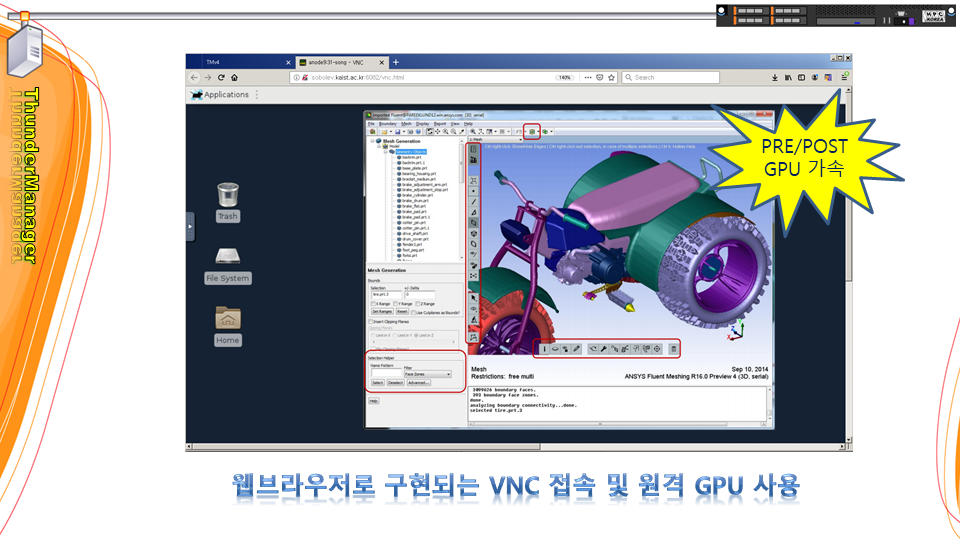Viewport: 960px width, 540px height.
Task: Select the point selection filter icon
Action: coord(473,191)
